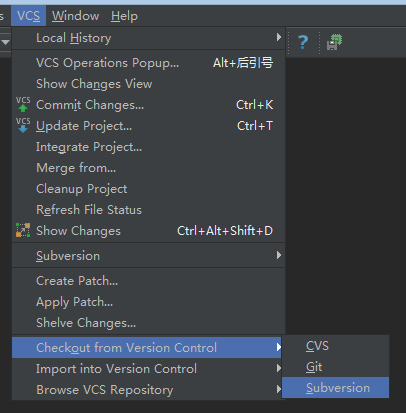The image size is (406, 413).
Task: Click the Commit Changes green arrow icon
Action: click(x=23, y=104)
